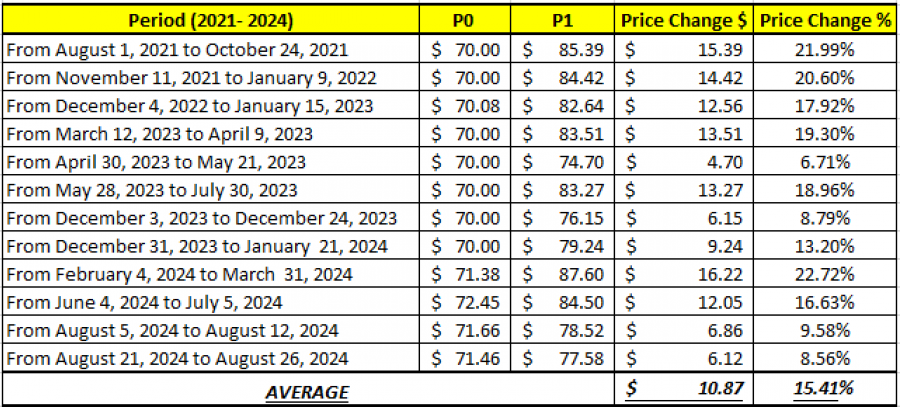This screenshot has height=407, width=900.
Task: Select the August 21, 2024 period cell
Action: coord(211,358)
